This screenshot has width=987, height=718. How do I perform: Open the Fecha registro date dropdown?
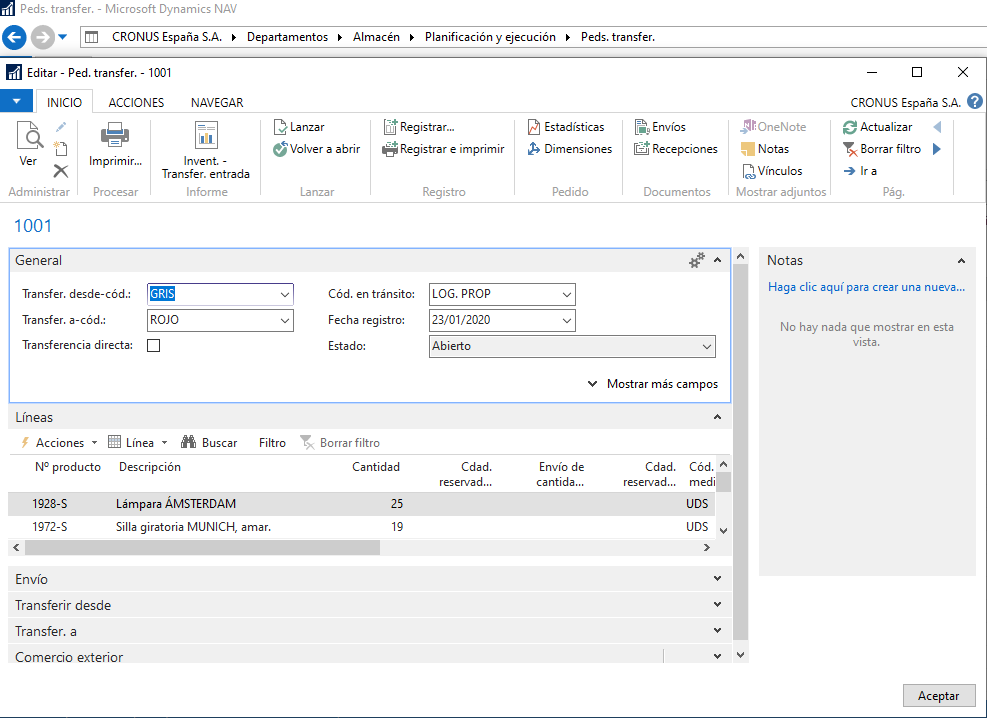click(x=567, y=320)
